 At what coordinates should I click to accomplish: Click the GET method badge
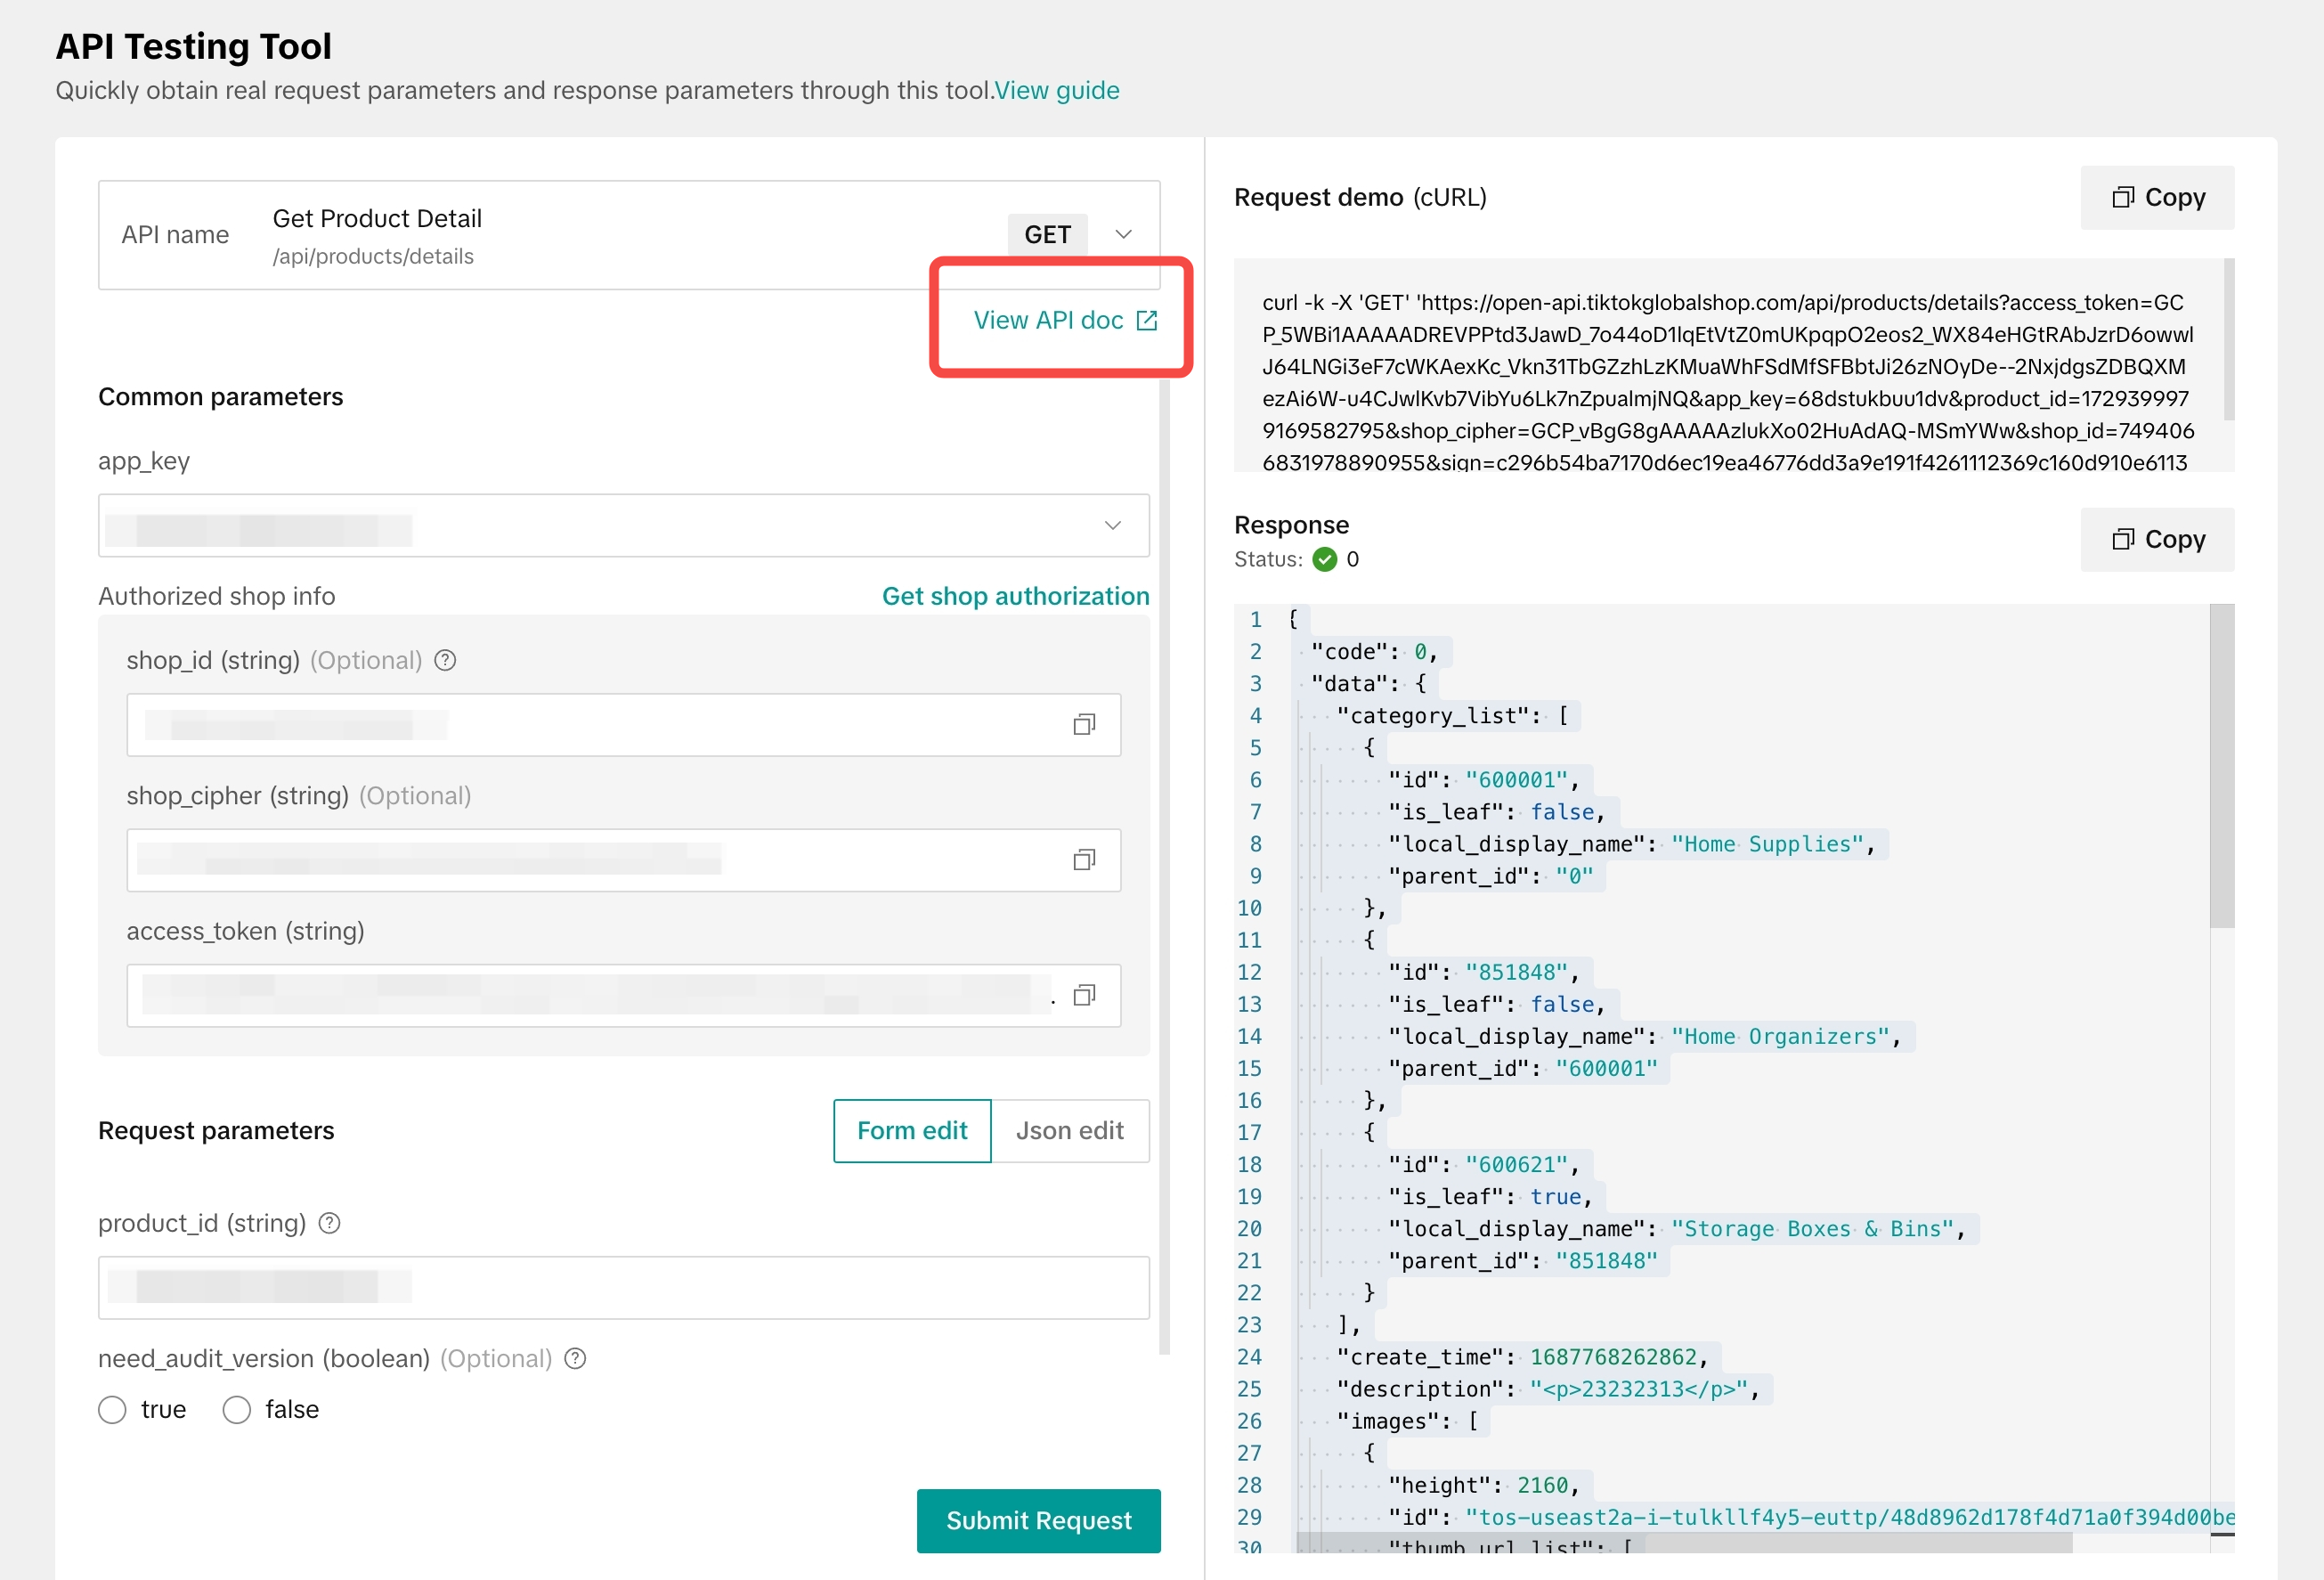[1047, 234]
